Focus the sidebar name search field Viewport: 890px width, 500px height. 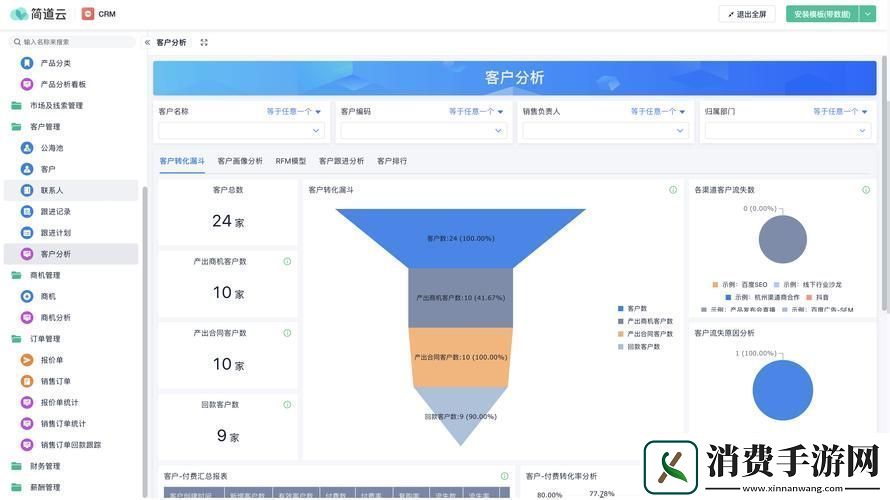[73, 42]
